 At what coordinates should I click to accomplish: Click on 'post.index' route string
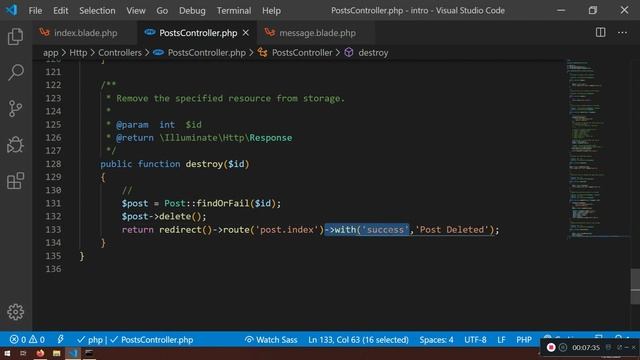click(x=287, y=229)
